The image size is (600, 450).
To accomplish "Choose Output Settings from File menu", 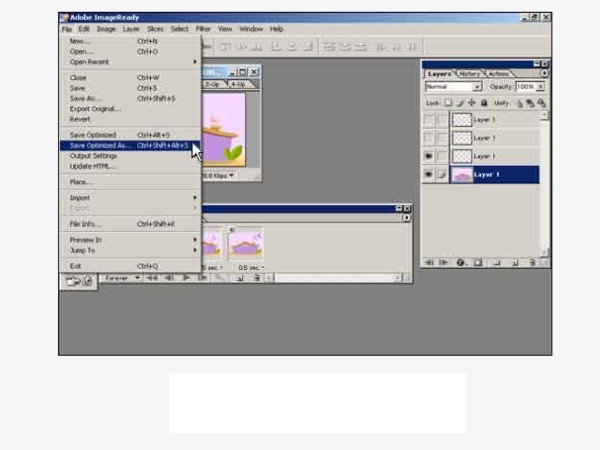I will tap(130, 156).
